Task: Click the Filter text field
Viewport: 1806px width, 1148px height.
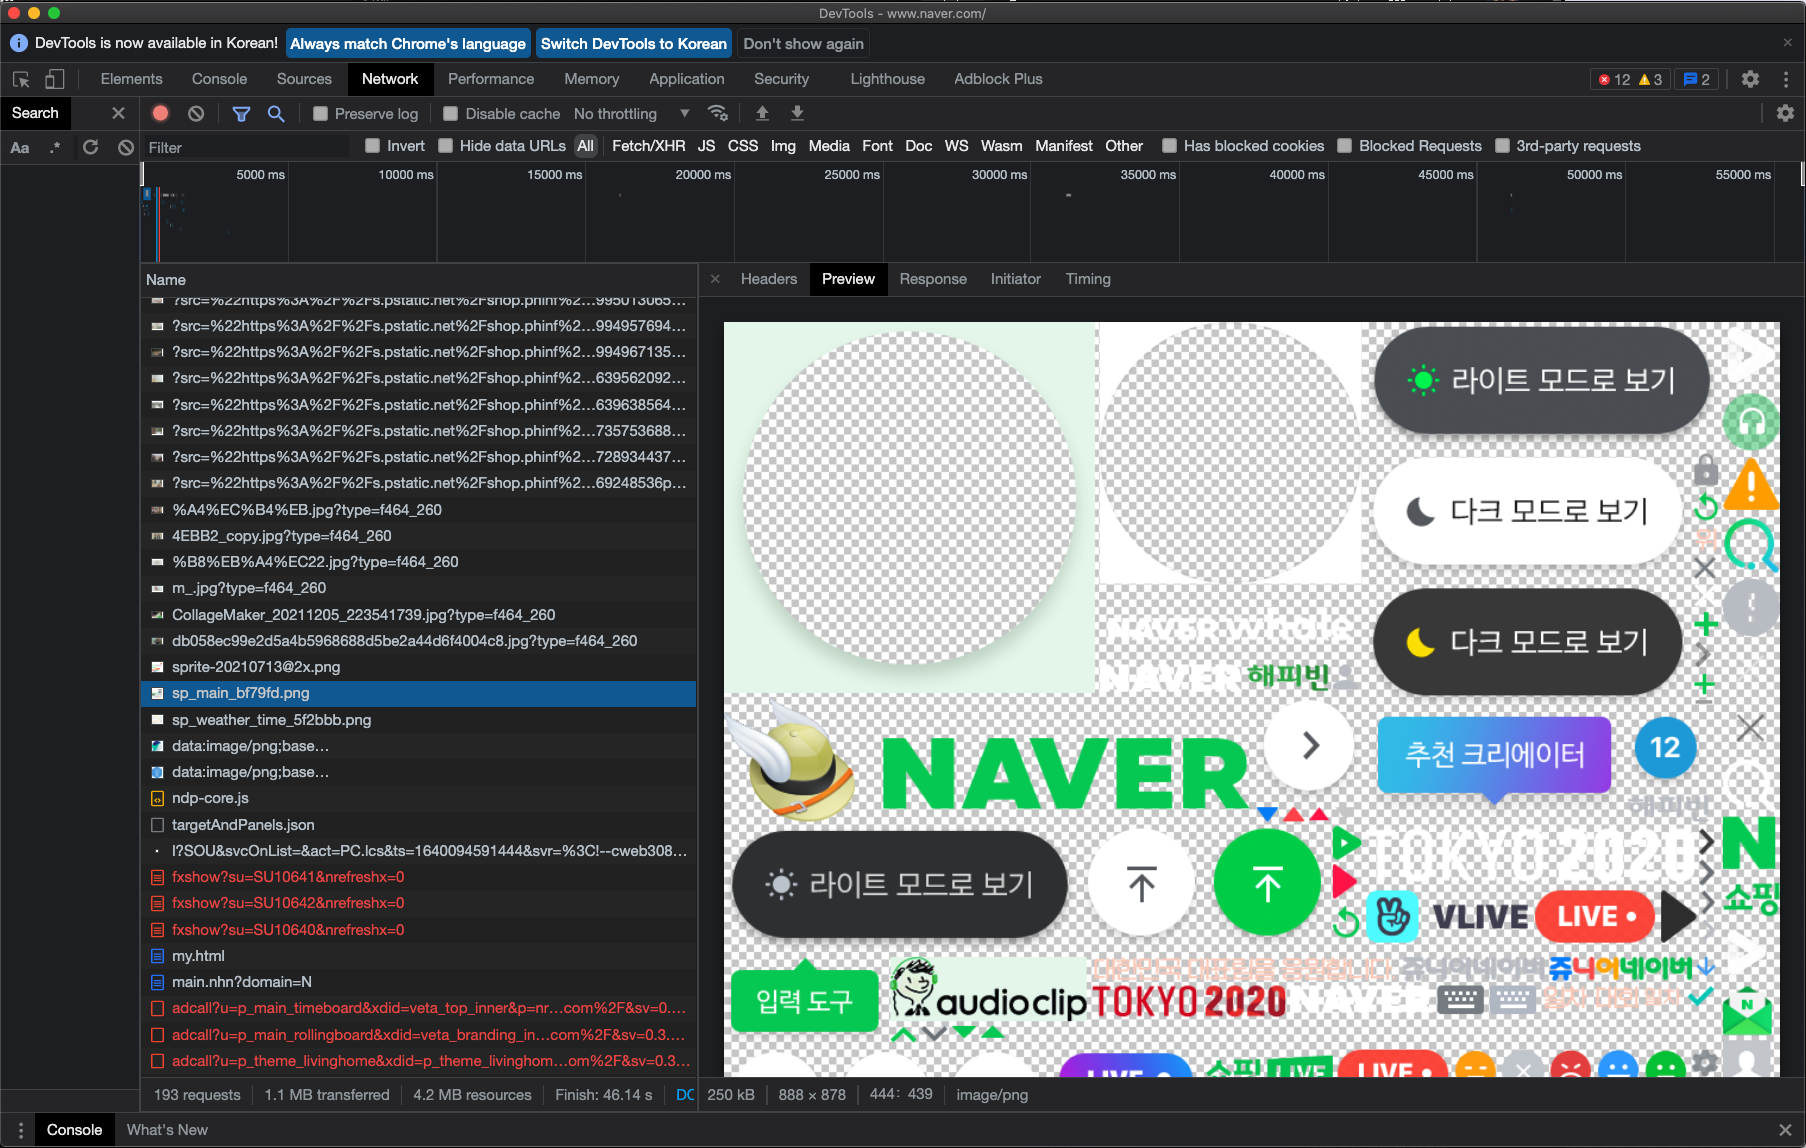Action: pyautogui.click(x=247, y=147)
